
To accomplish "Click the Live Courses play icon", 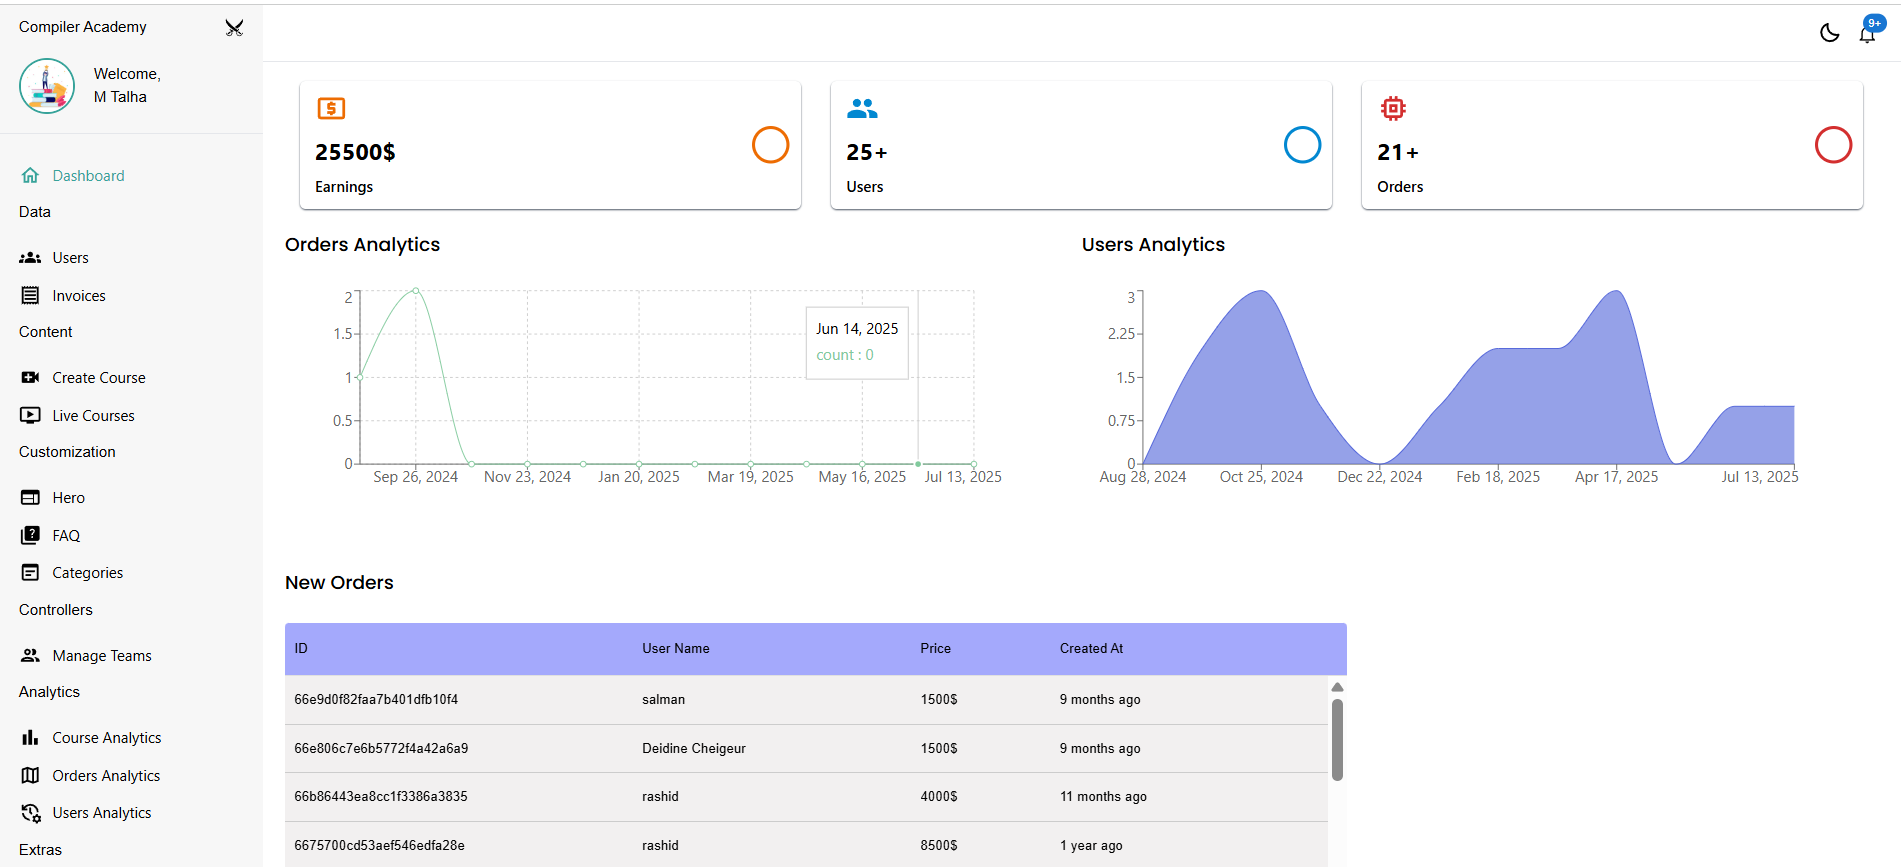I will point(31,416).
